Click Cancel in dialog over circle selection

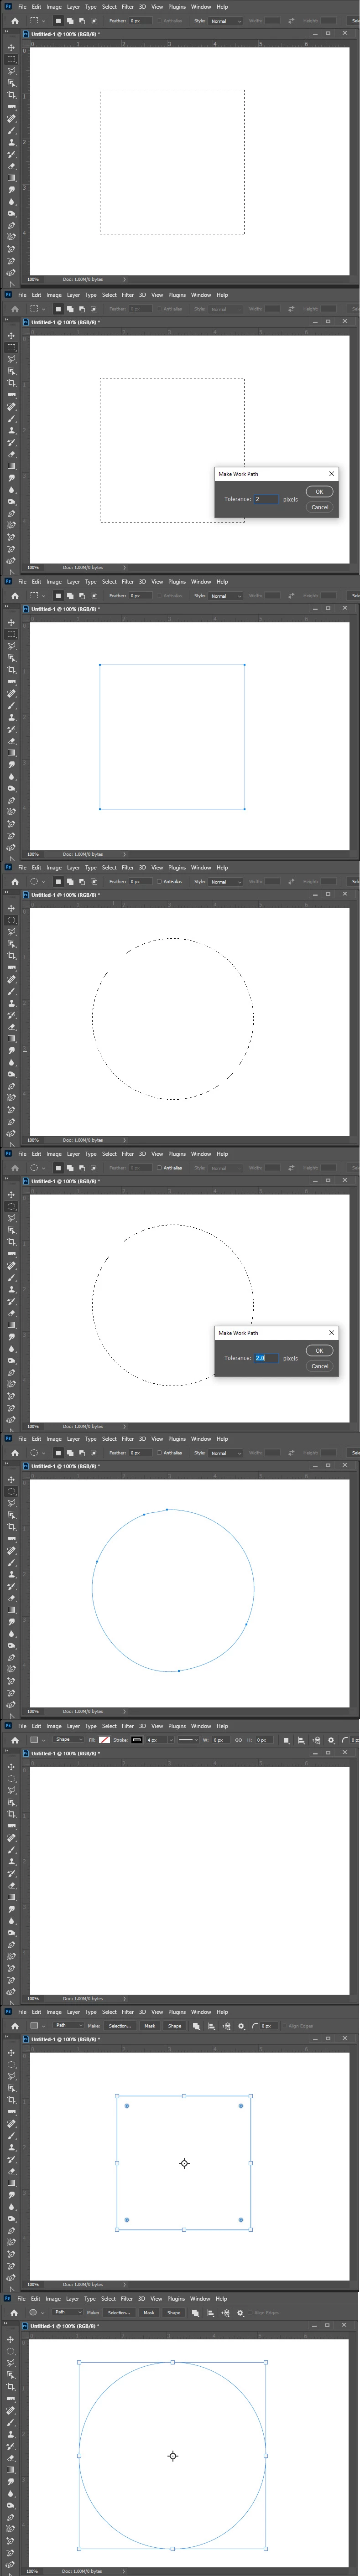[x=319, y=1366]
